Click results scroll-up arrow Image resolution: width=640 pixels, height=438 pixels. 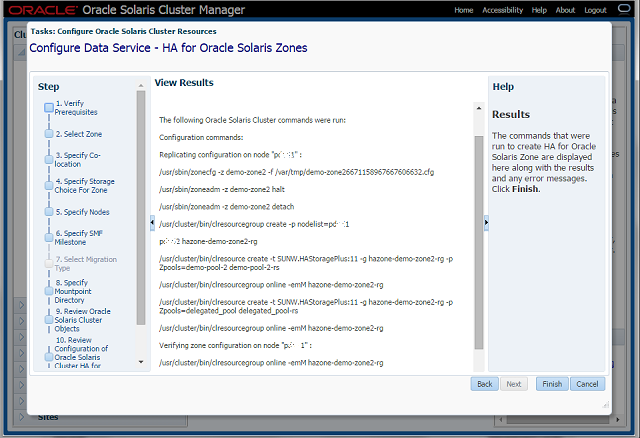pos(479,108)
